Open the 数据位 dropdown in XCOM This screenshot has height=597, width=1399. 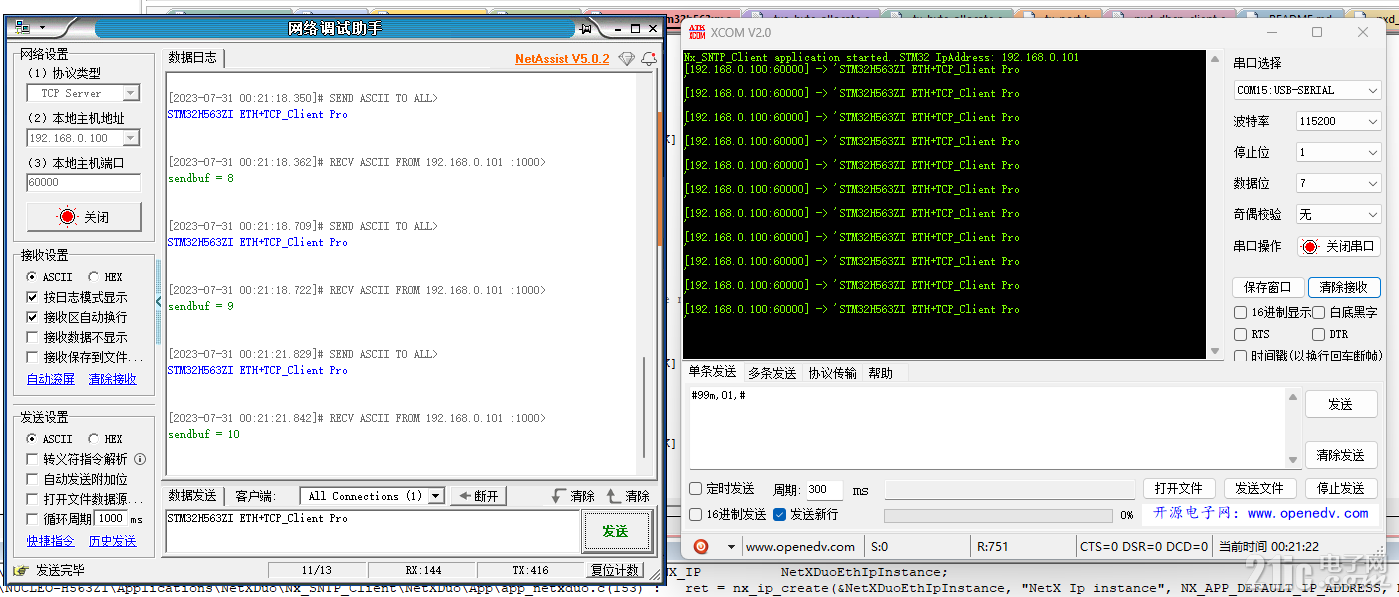1338,183
